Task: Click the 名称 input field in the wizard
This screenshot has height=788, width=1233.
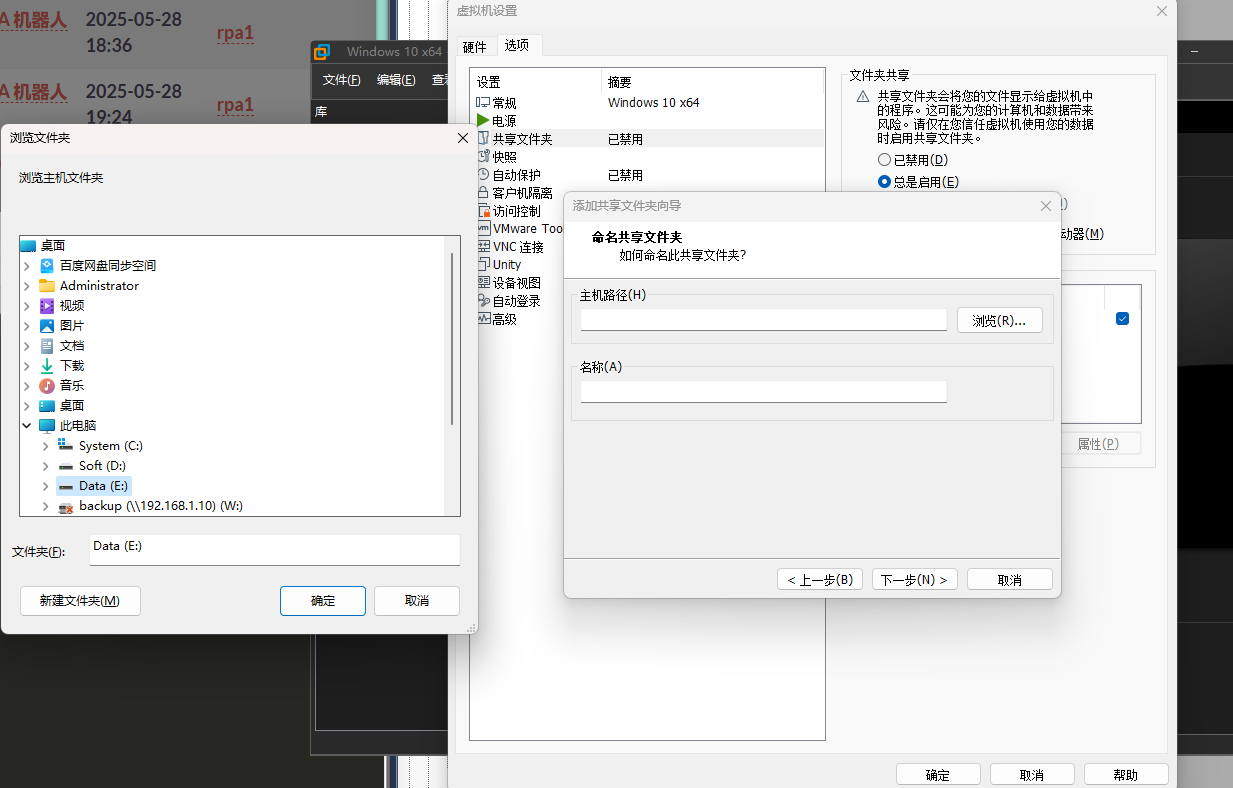Action: (x=763, y=391)
